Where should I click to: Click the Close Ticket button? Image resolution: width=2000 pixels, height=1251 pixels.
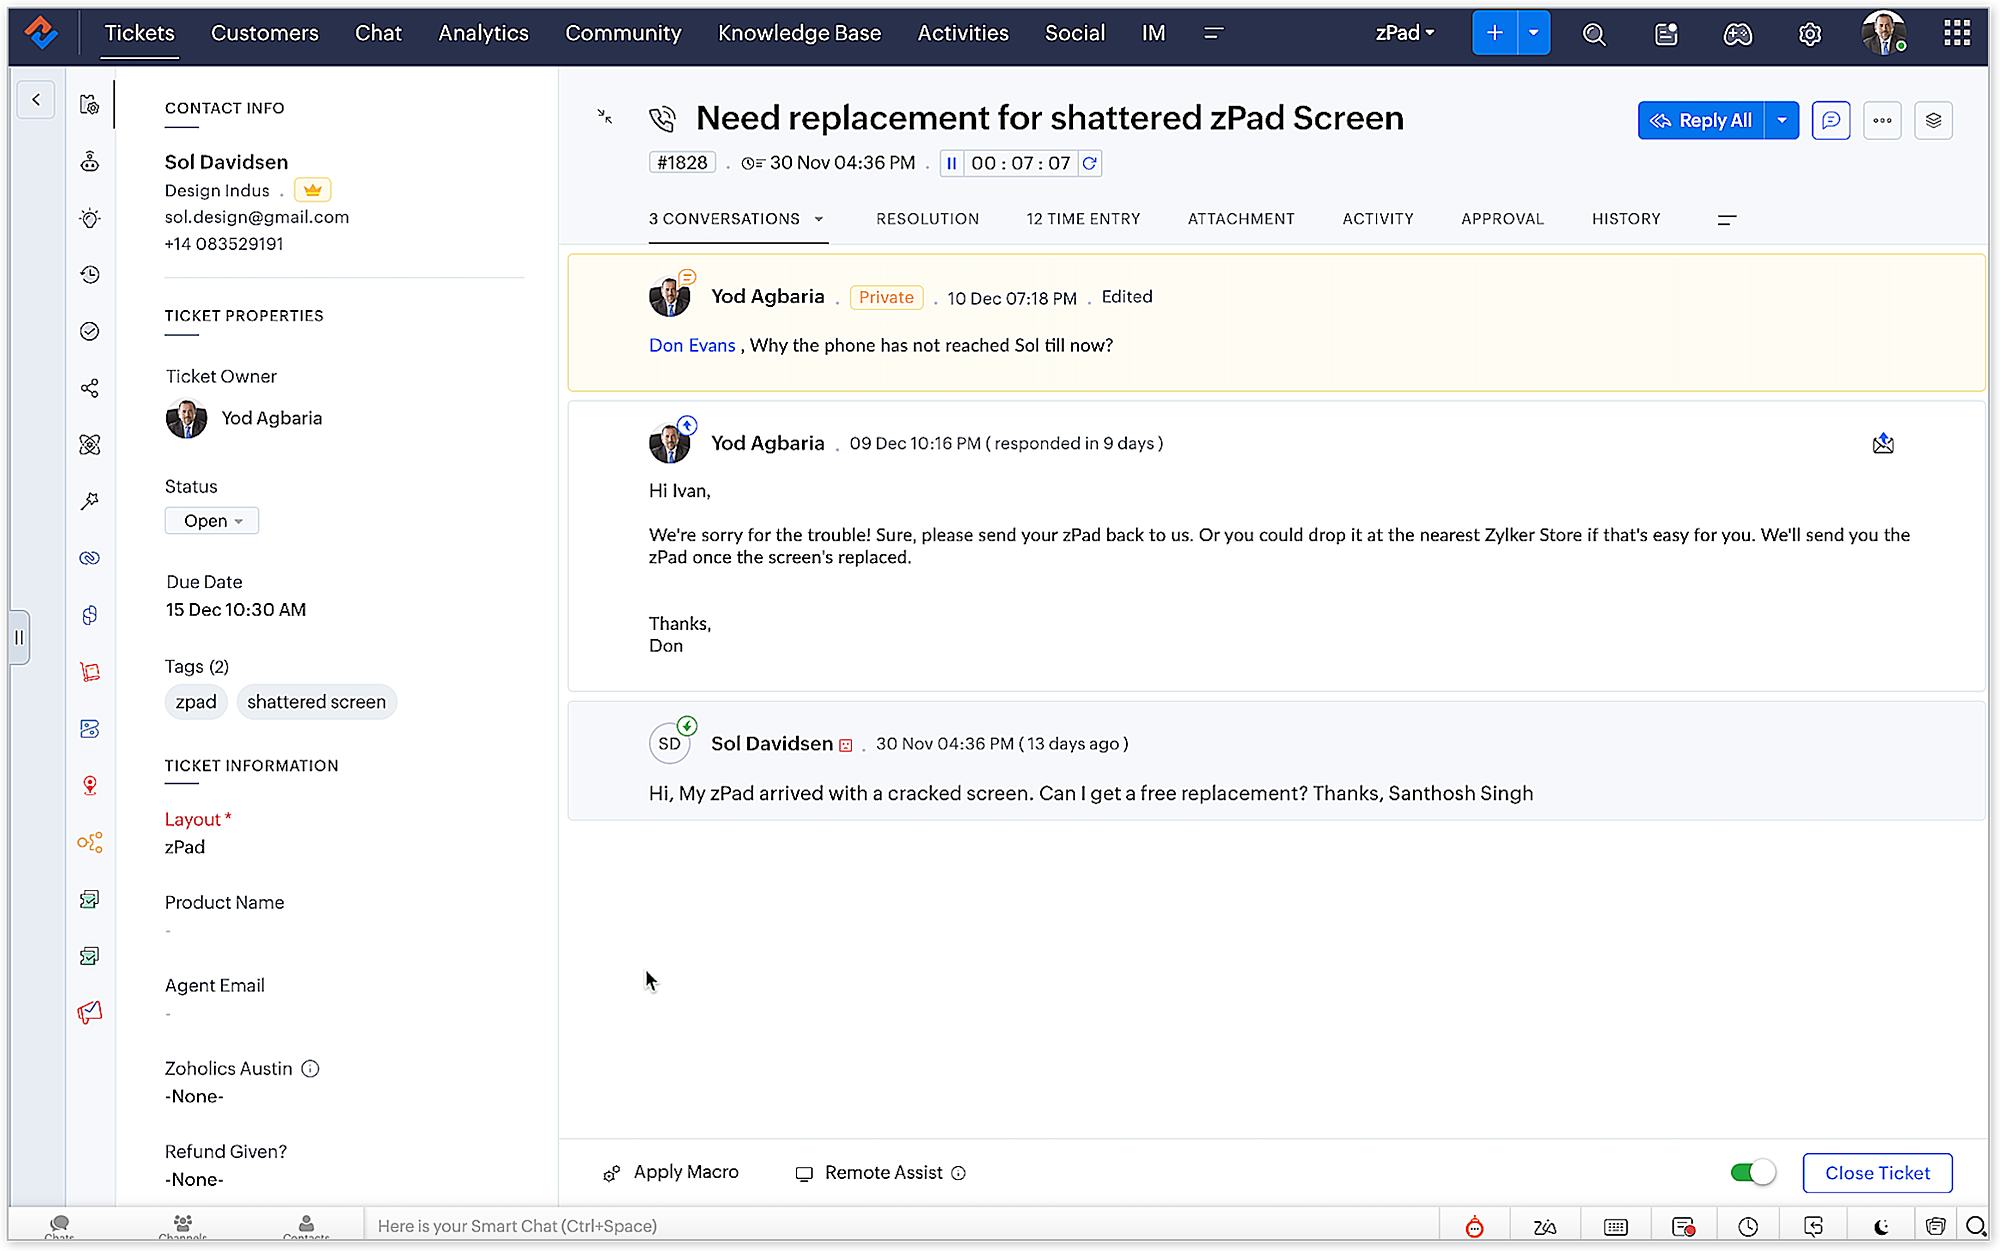pos(1877,1172)
